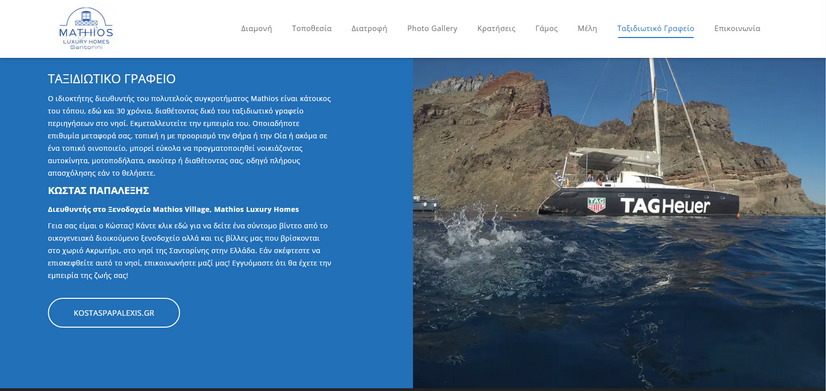Open the Τοποθεσία menu item
The width and height of the screenshot is (826, 391).
pyautogui.click(x=312, y=28)
